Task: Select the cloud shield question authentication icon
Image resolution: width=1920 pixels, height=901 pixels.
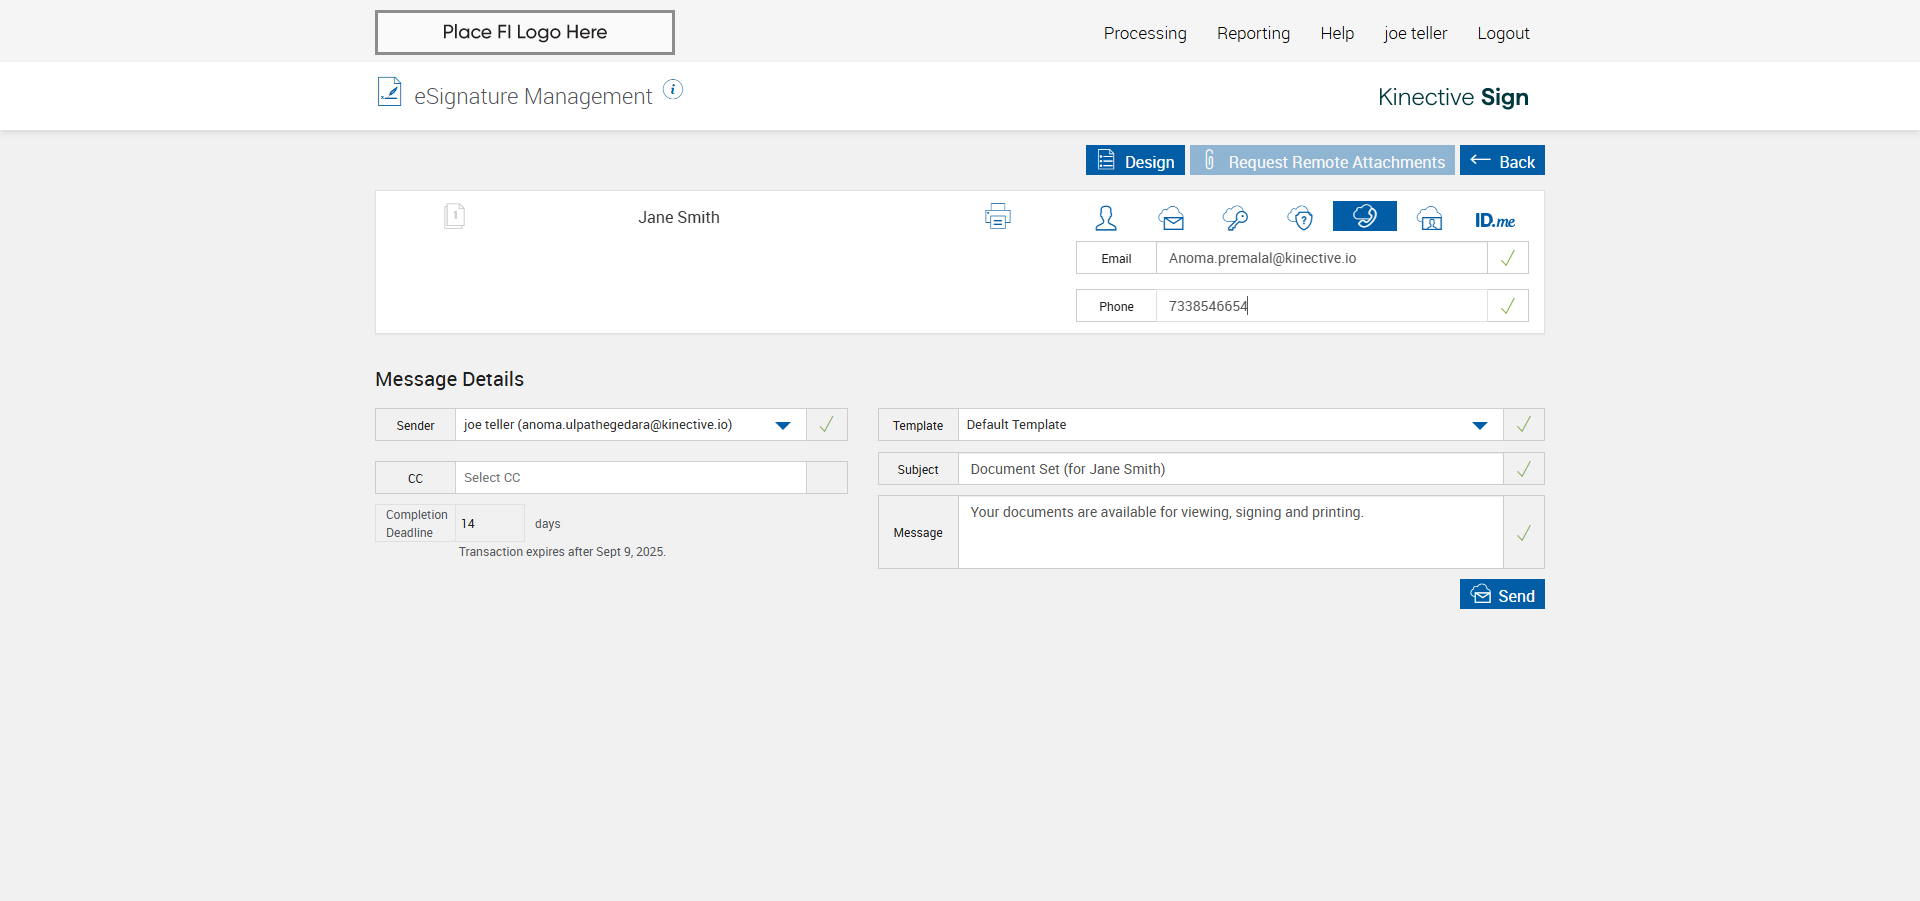Action: 1300,218
